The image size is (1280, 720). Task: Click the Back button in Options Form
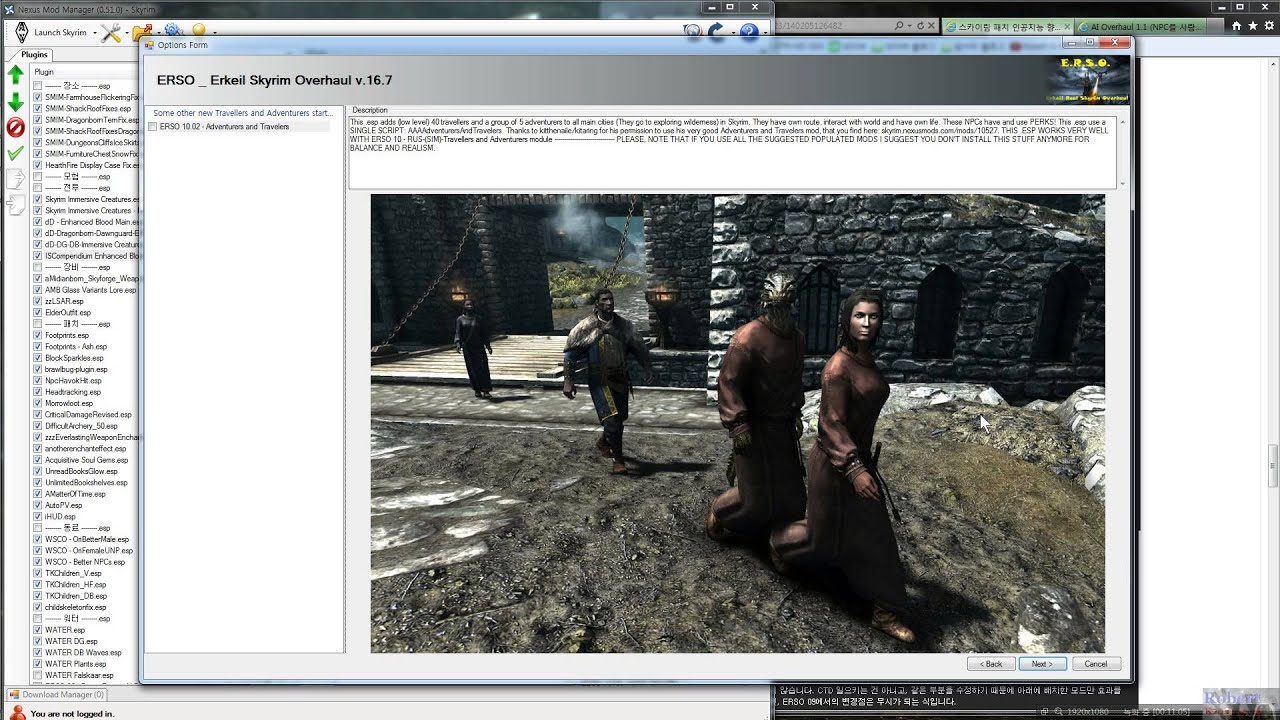click(991, 664)
